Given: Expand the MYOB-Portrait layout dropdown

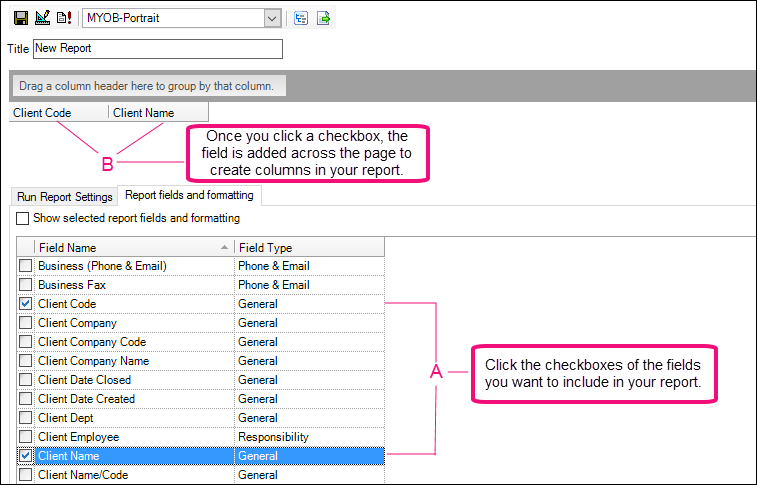Looking at the screenshot, I should click(x=271, y=18).
